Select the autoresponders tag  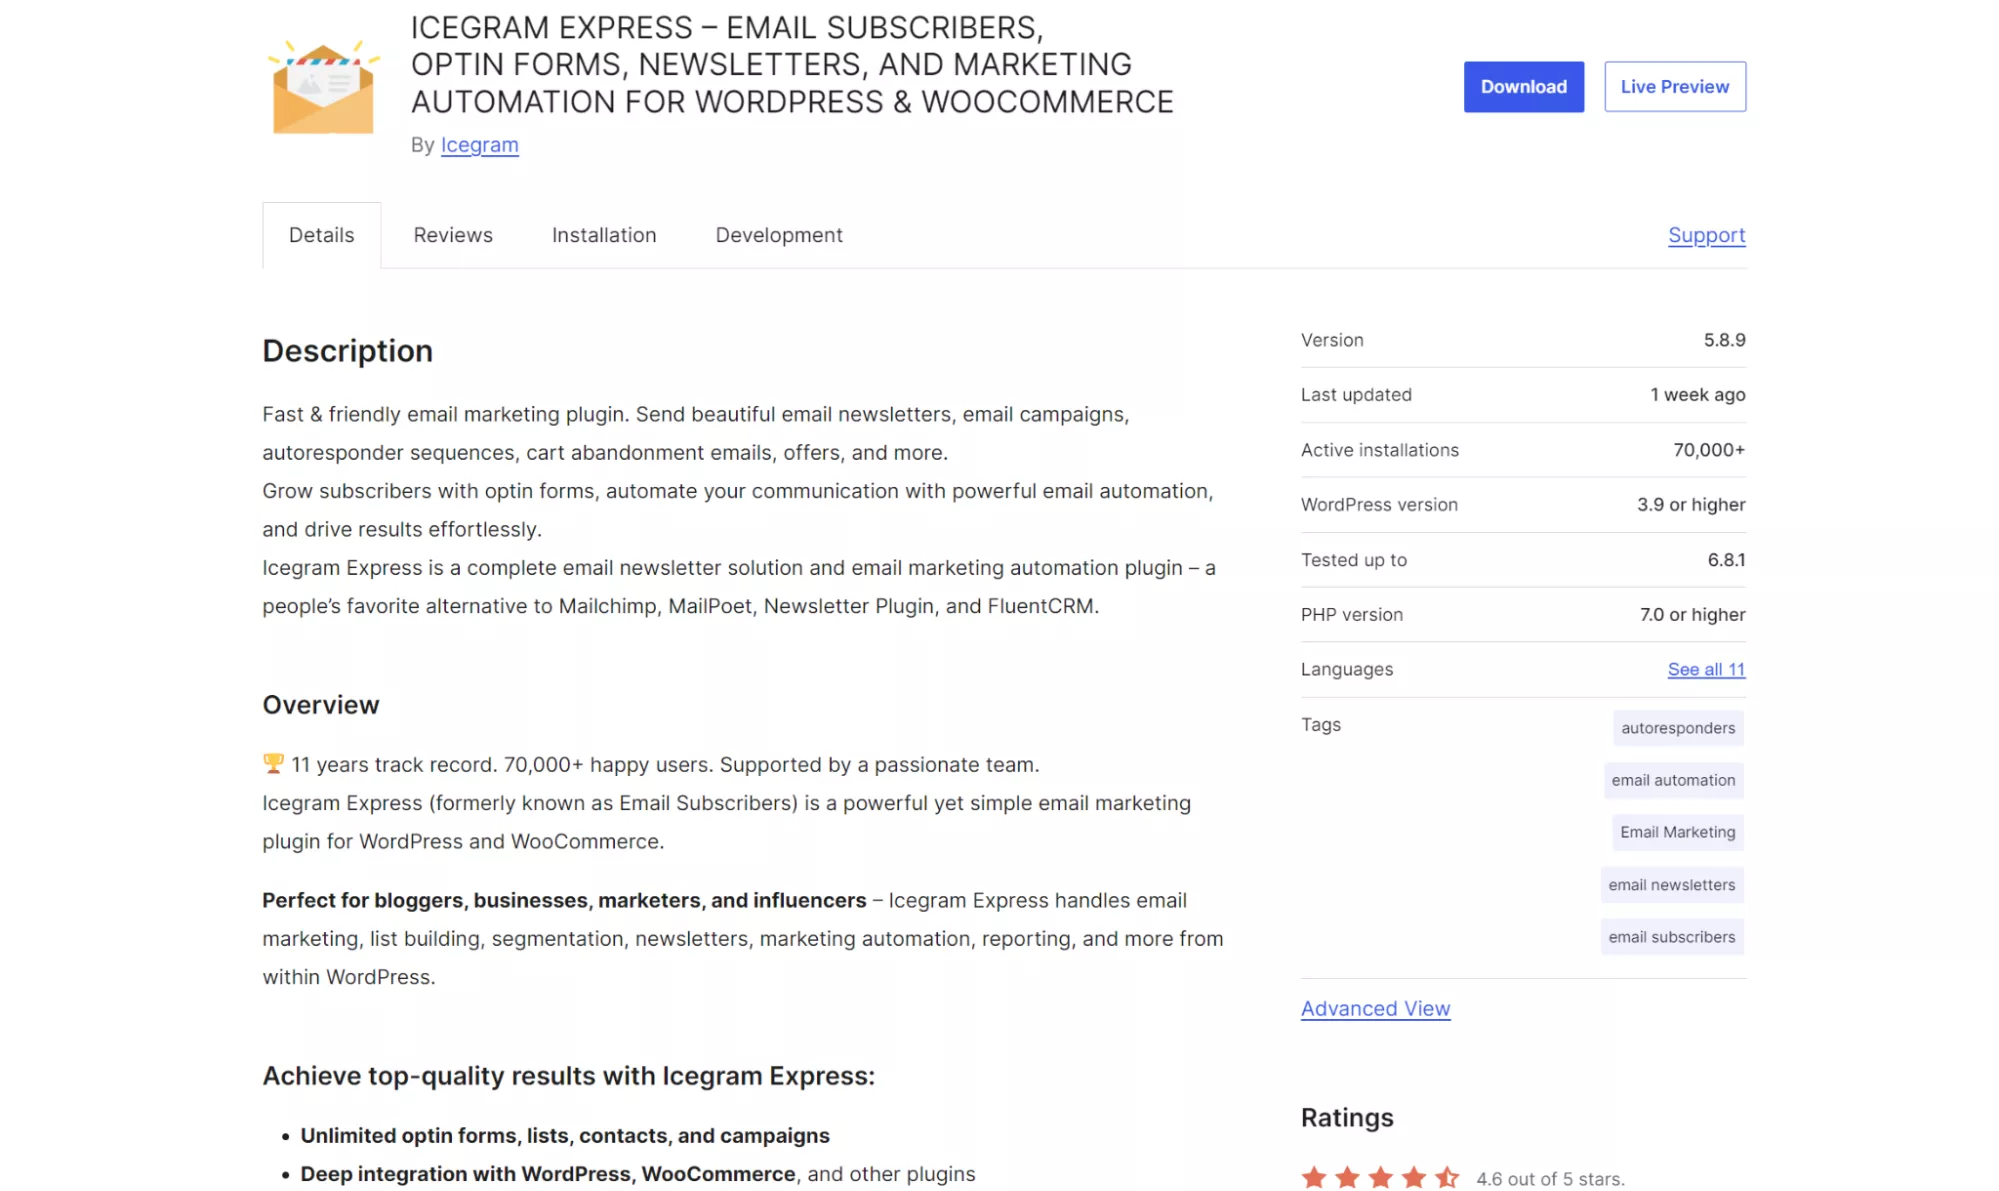coord(1678,728)
